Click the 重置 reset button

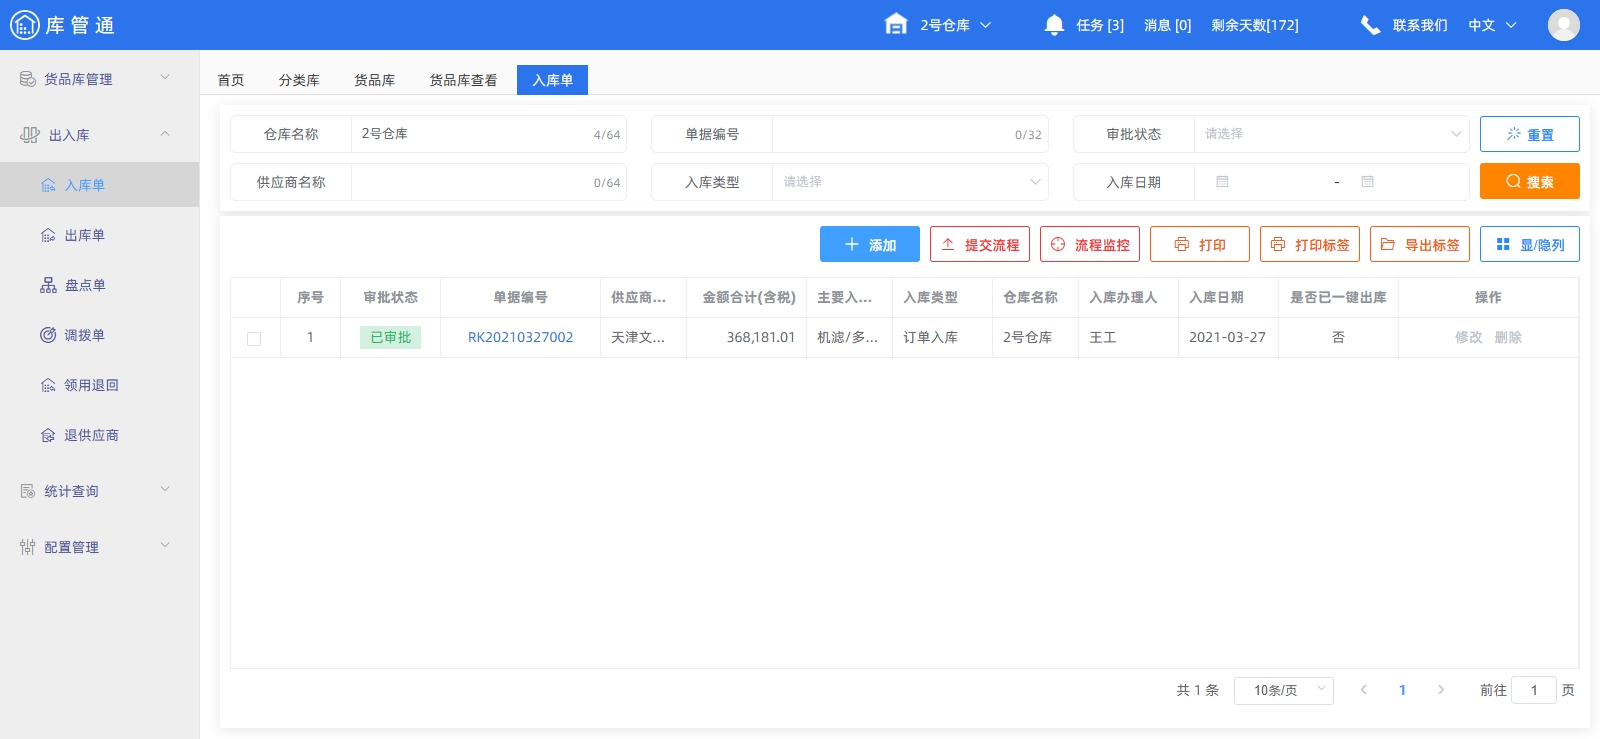[1530, 134]
